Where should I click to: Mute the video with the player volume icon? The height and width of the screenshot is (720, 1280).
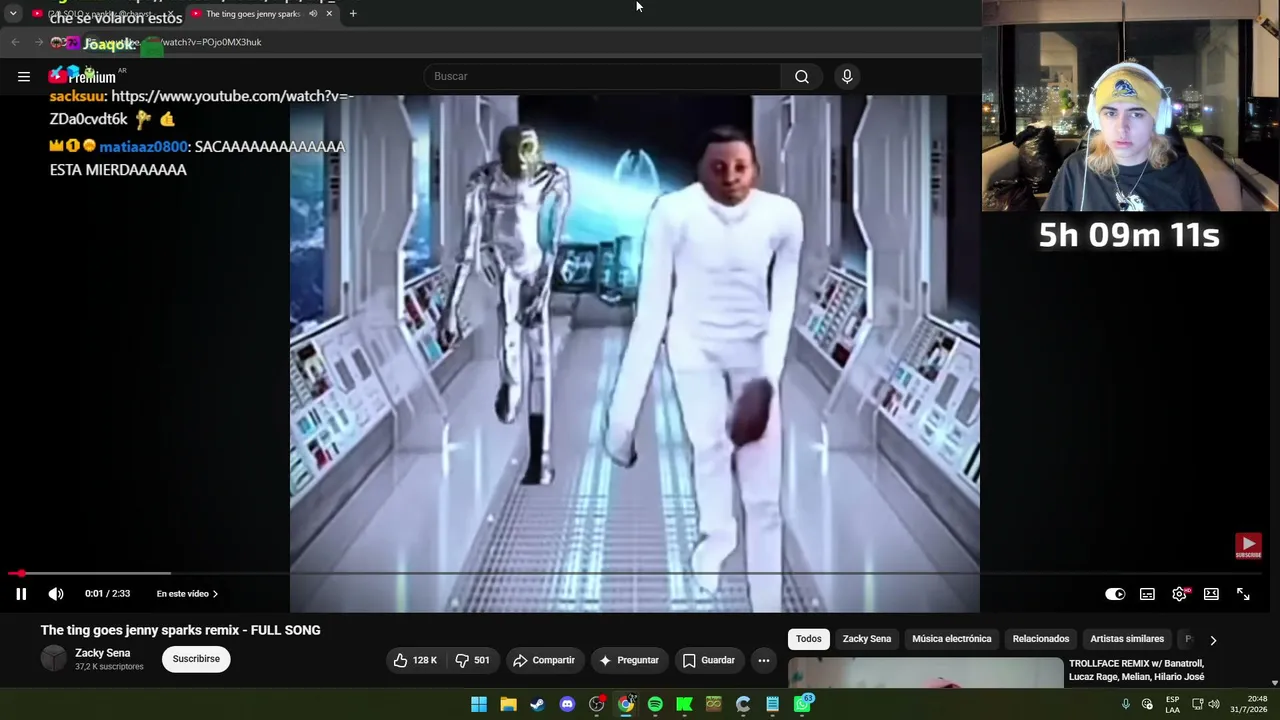(56, 594)
